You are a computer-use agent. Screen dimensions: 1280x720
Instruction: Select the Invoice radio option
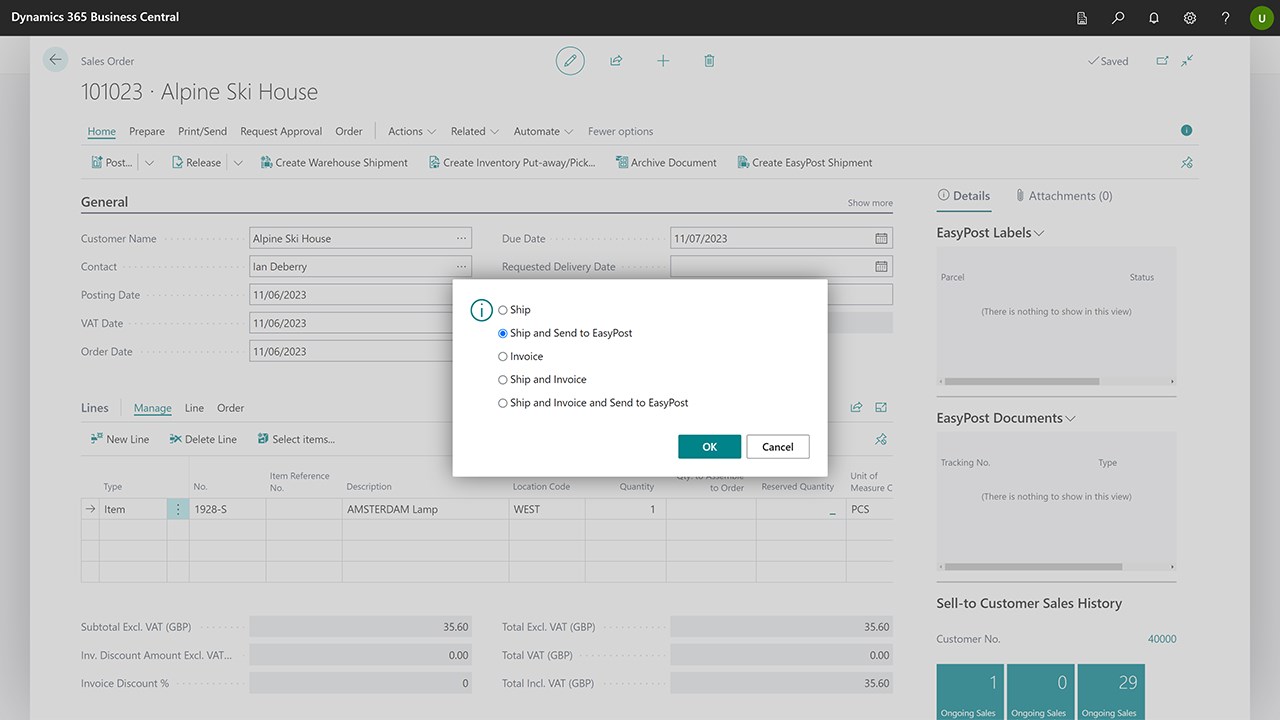pyautogui.click(x=503, y=356)
